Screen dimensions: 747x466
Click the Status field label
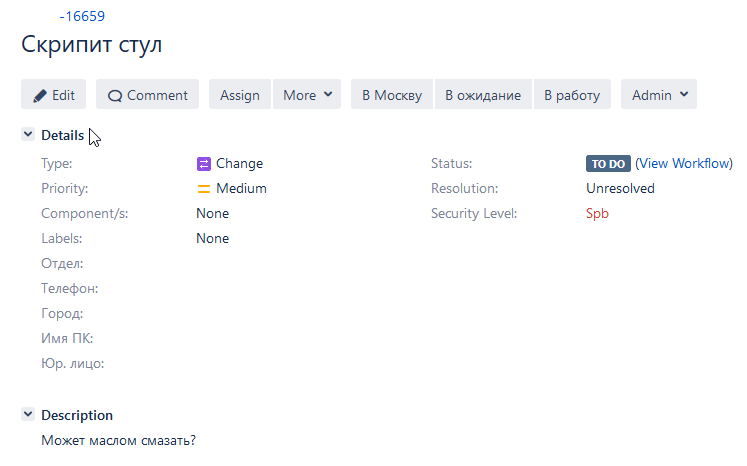point(452,163)
